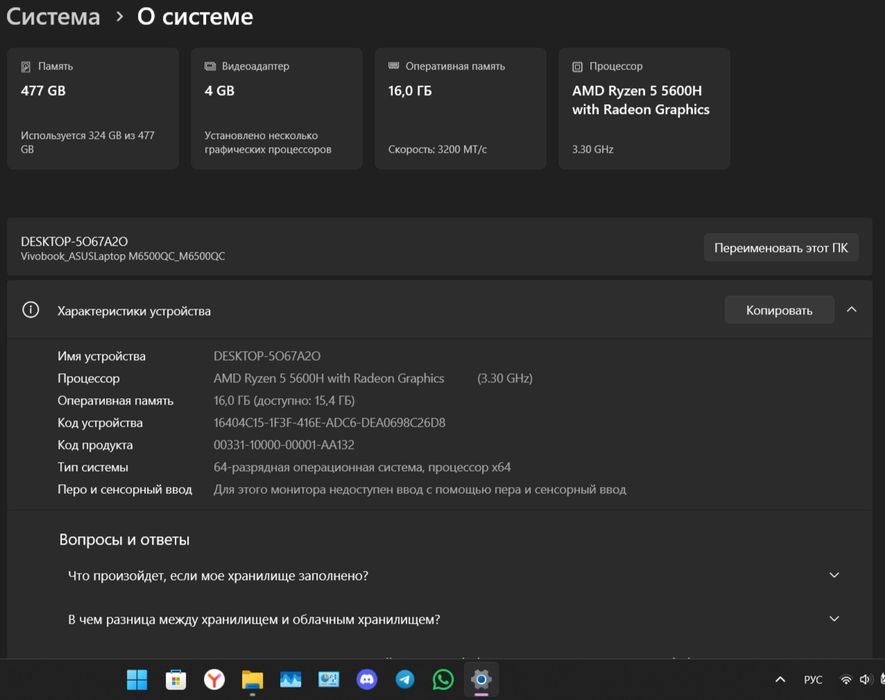Open Microsoft Store from taskbar
Image resolution: width=885 pixels, height=700 pixels.
(176, 680)
